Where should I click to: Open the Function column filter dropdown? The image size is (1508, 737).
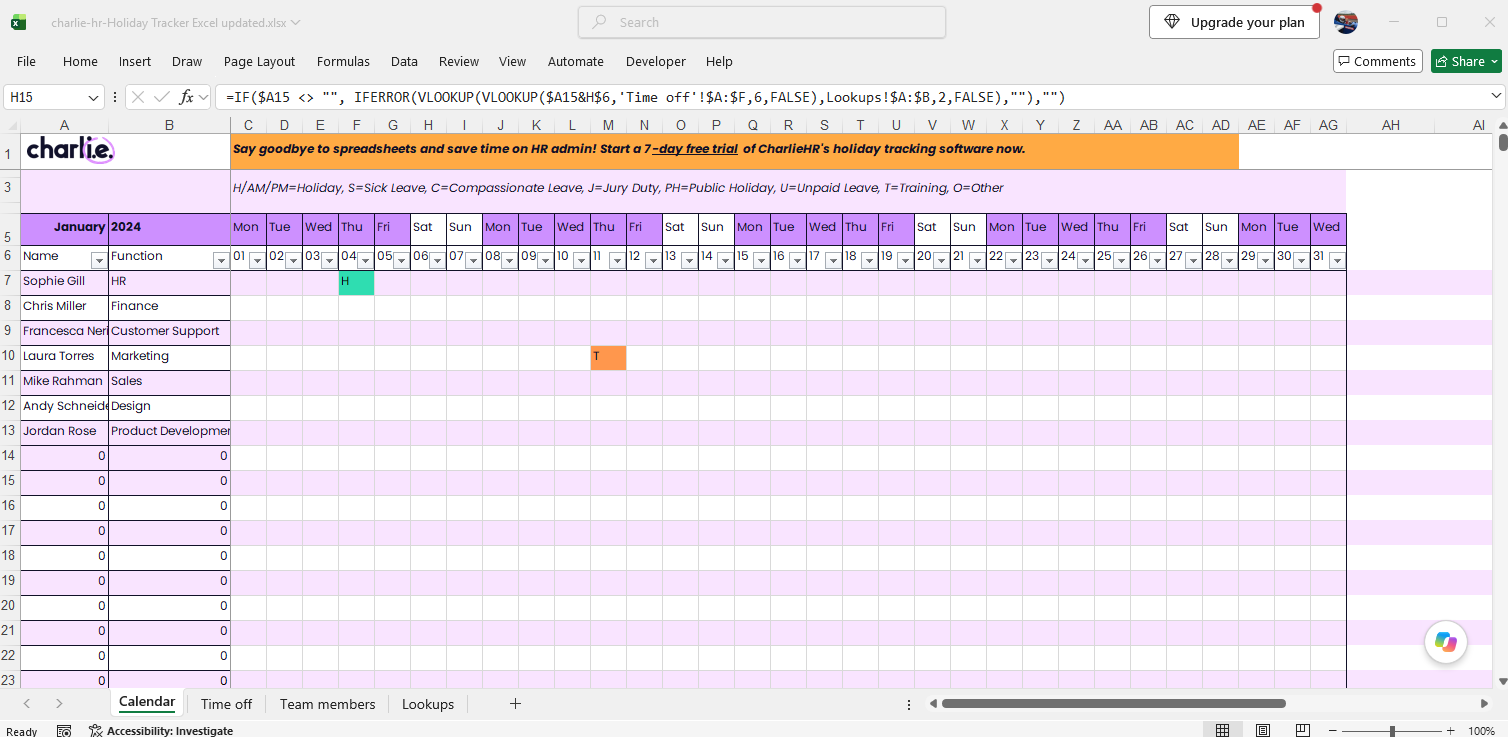(221, 260)
